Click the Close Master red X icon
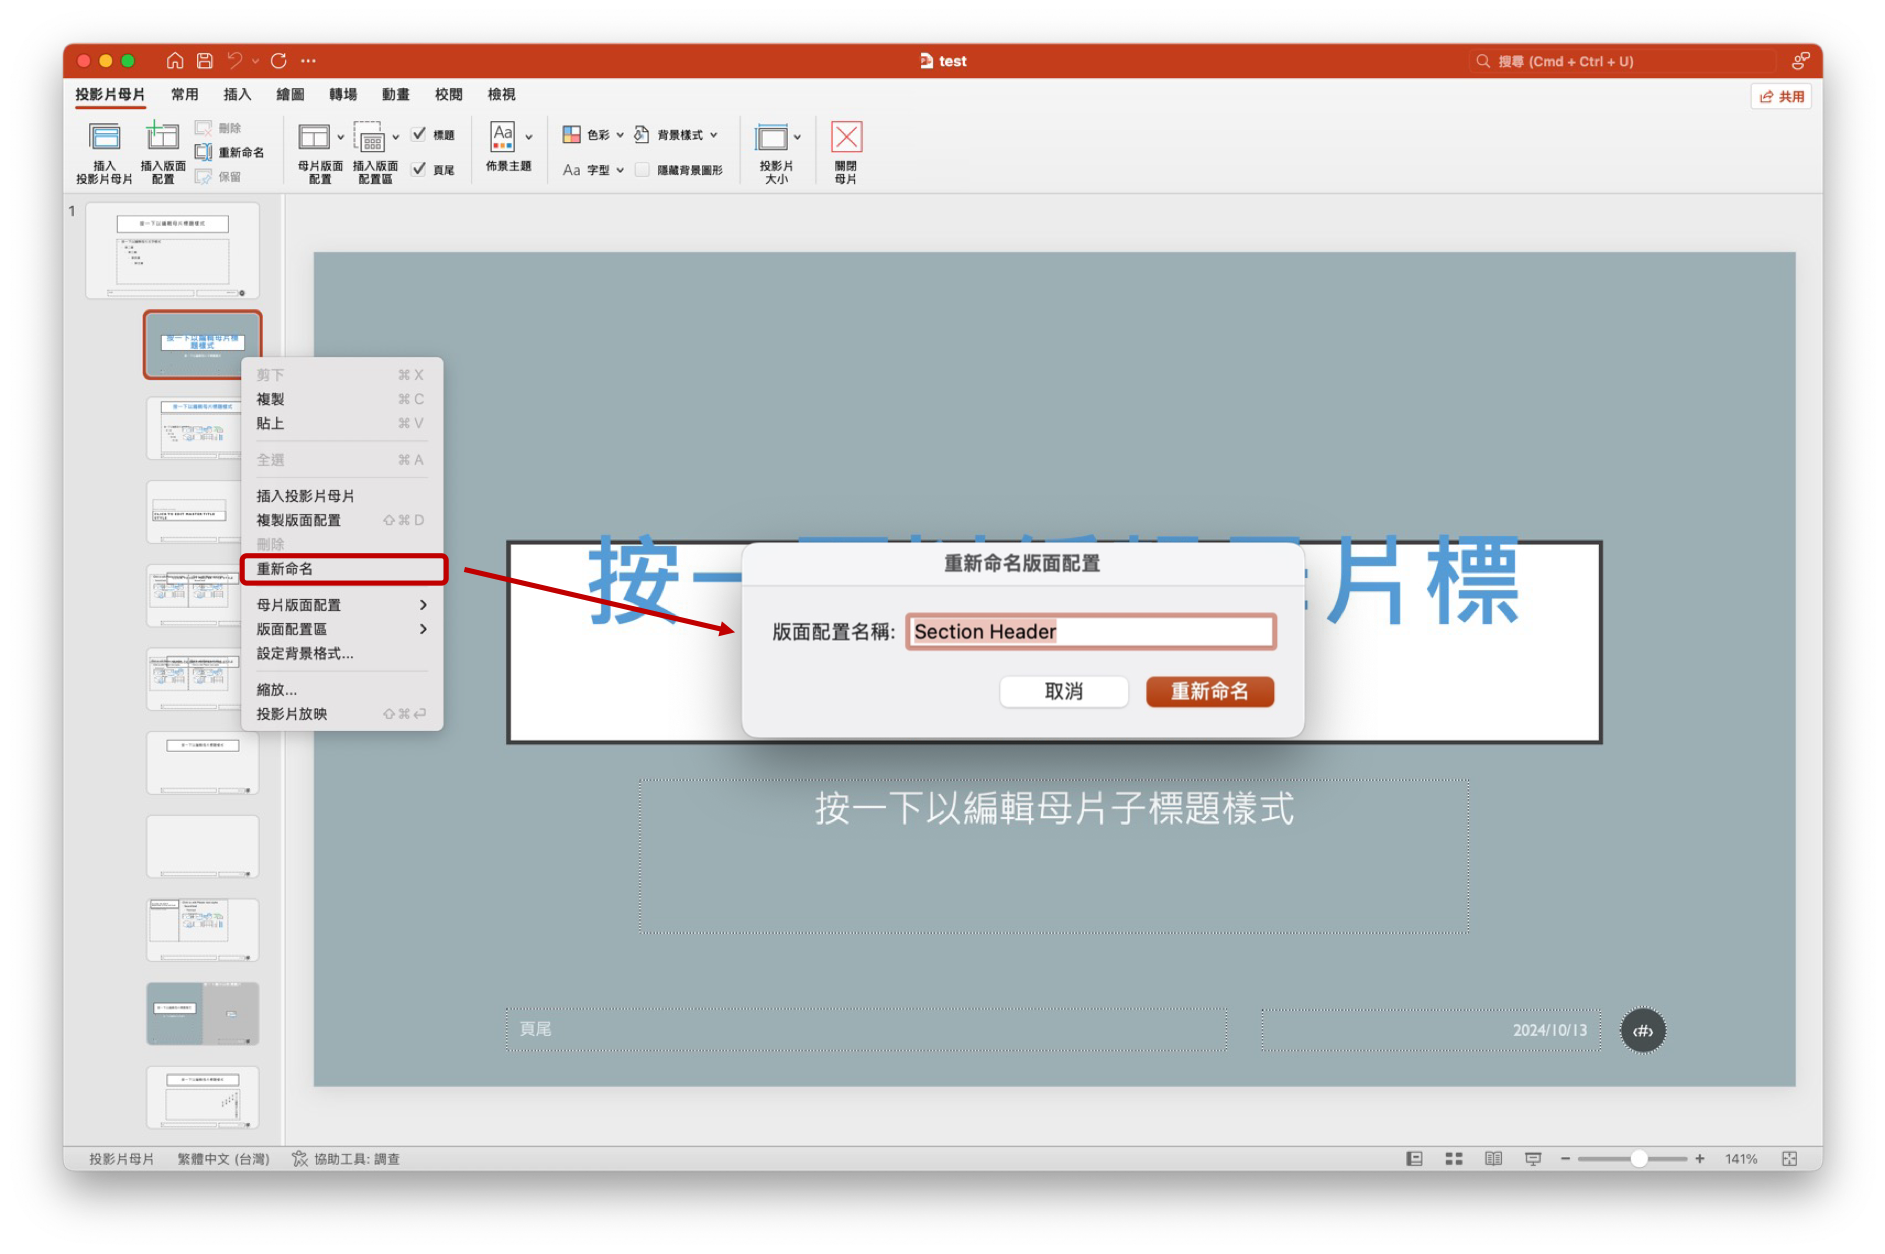 pyautogui.click(x=846, y=138)
